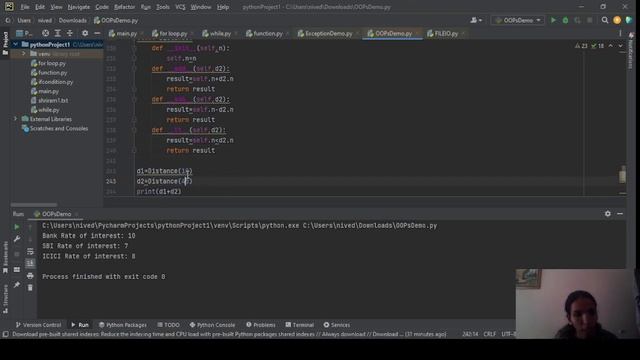
Task: Click CRLF line separator in status bar
Action: point(489,334)
